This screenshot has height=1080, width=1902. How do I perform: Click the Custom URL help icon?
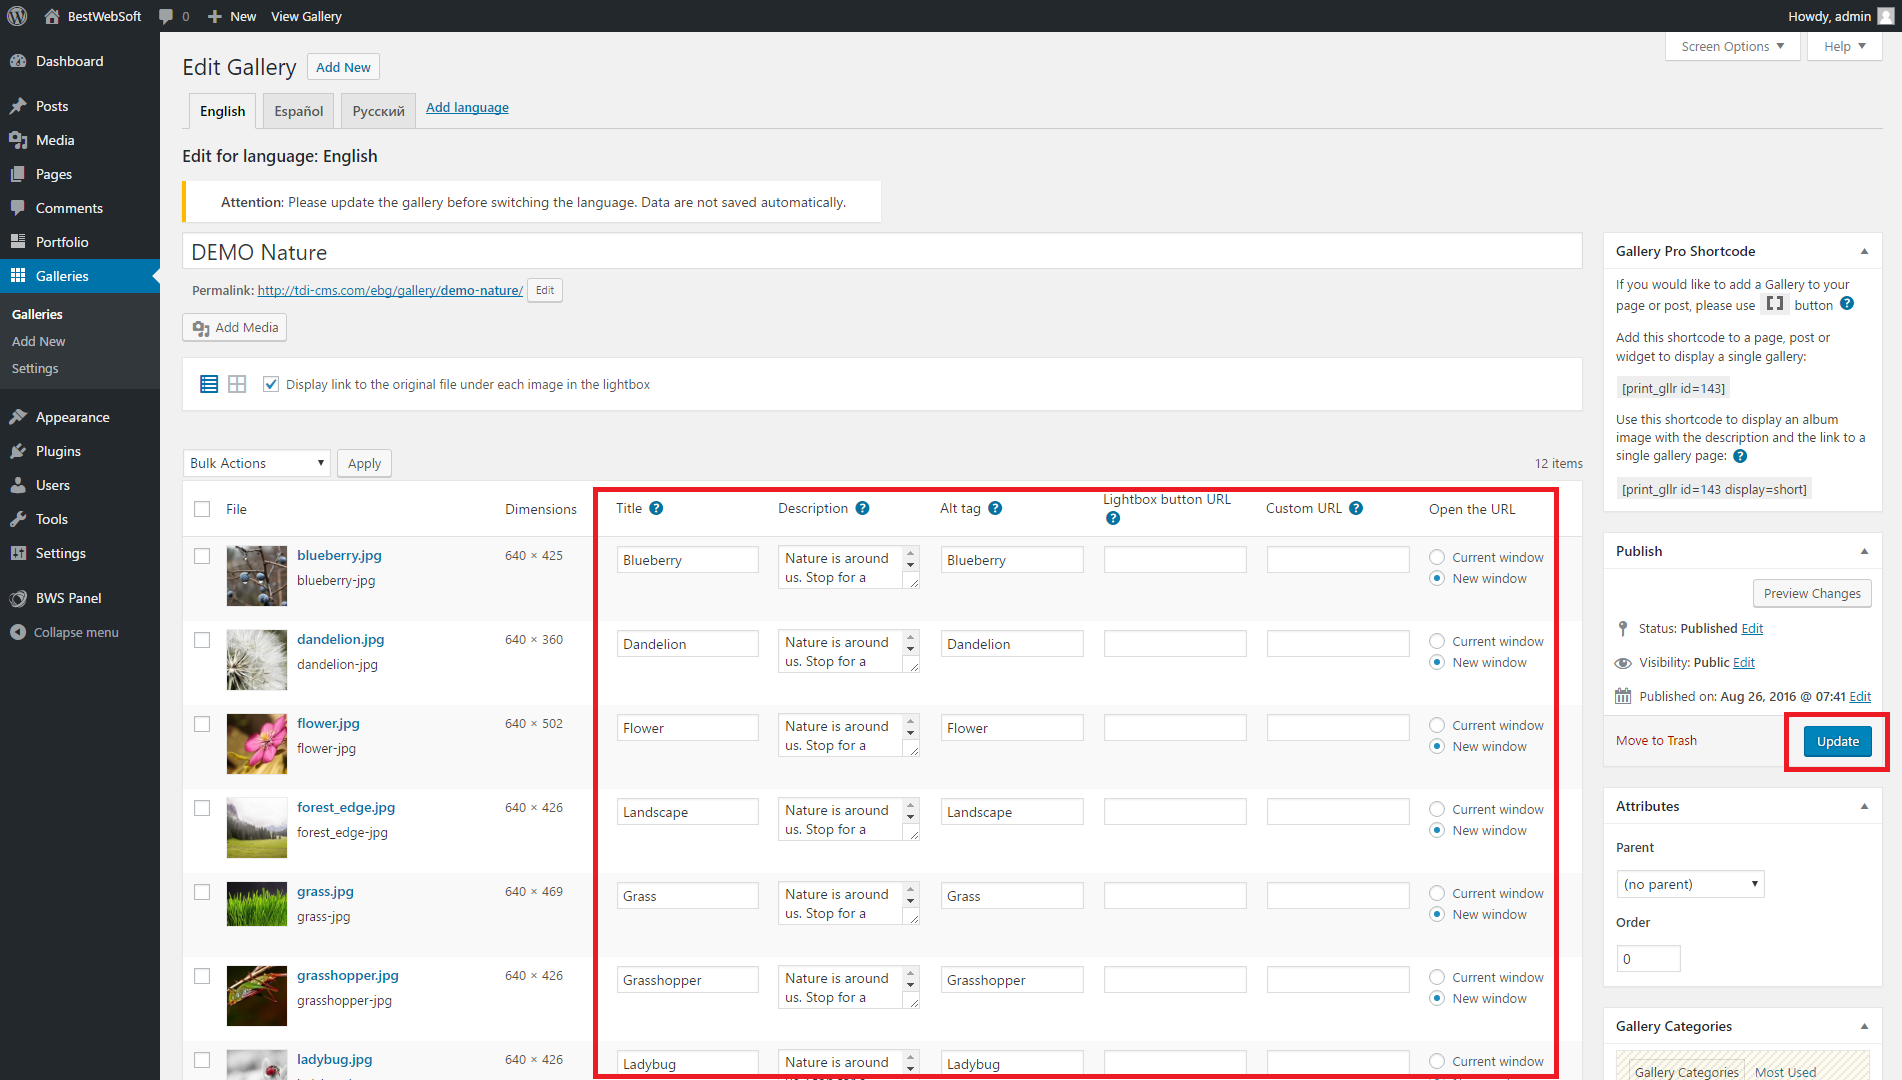click(x=1356, y=508)
